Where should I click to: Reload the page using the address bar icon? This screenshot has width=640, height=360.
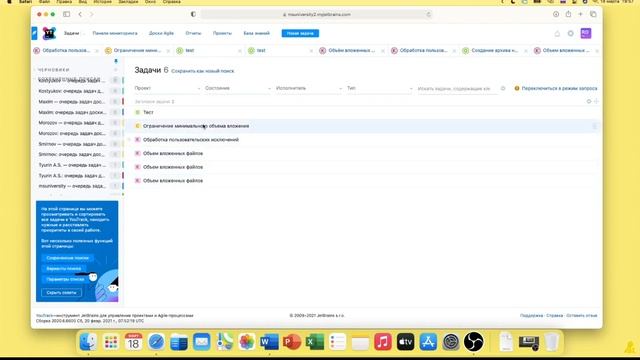[x=428, y=14]
